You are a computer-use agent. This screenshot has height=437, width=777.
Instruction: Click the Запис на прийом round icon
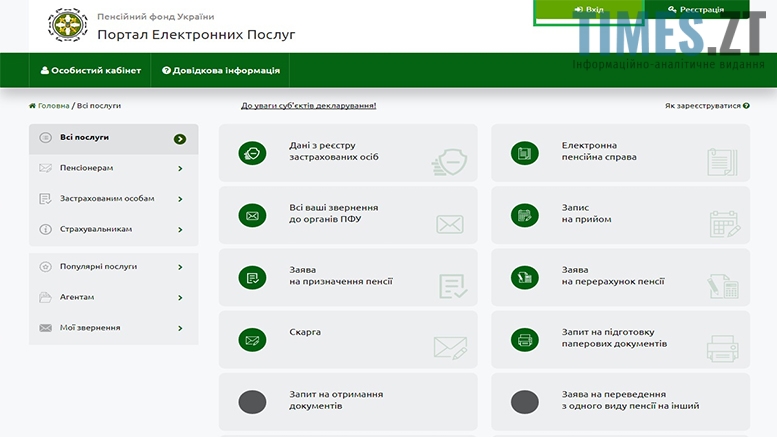pos(524,215)
